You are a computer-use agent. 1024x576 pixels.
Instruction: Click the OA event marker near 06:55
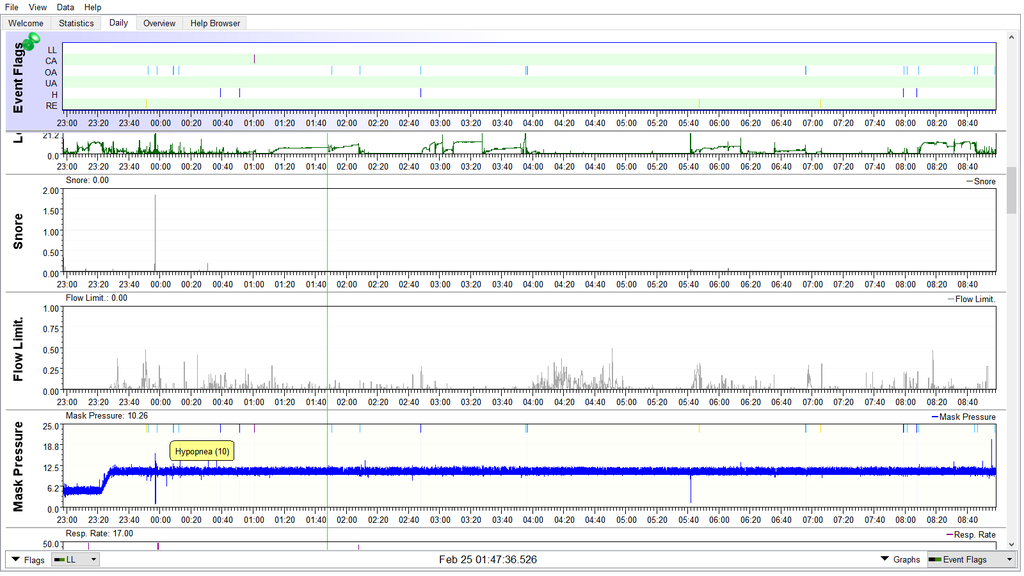pos(806,71)
